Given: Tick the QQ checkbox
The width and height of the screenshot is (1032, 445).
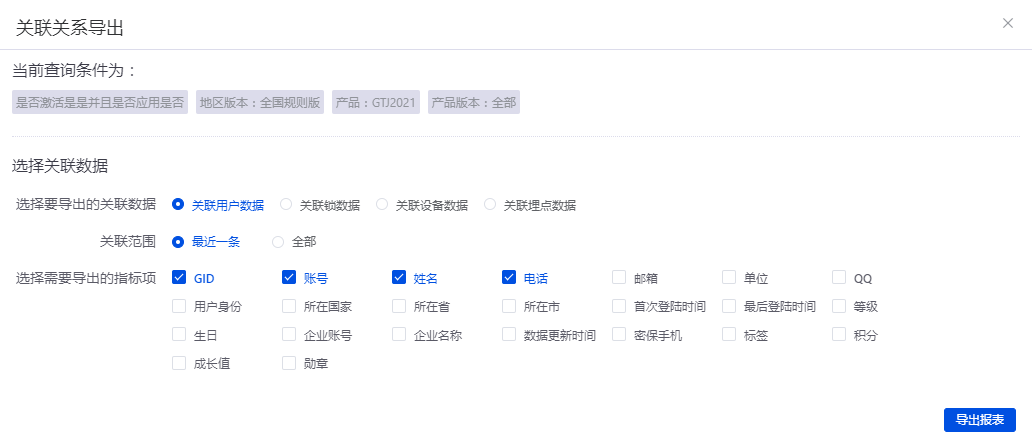Looking at the screenshot, I should [839, 277].
